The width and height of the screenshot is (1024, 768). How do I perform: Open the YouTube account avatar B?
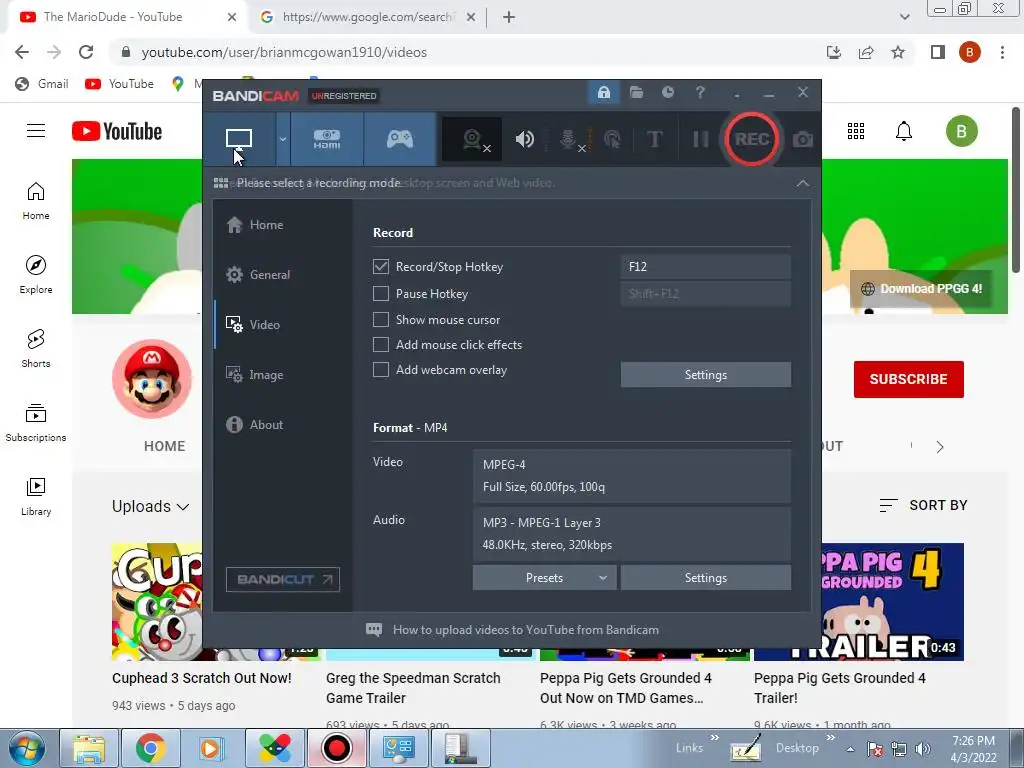coord(961,131)
